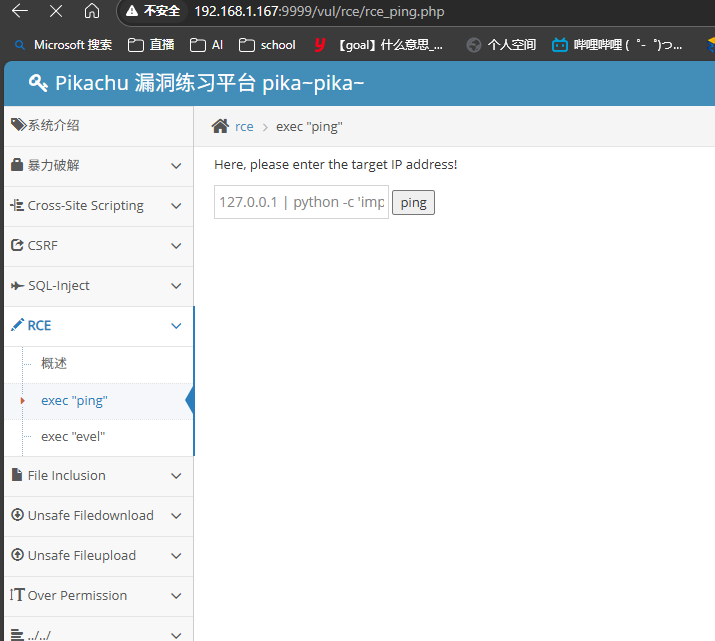Expand the ../../ chevron

[x=176, y=636]
